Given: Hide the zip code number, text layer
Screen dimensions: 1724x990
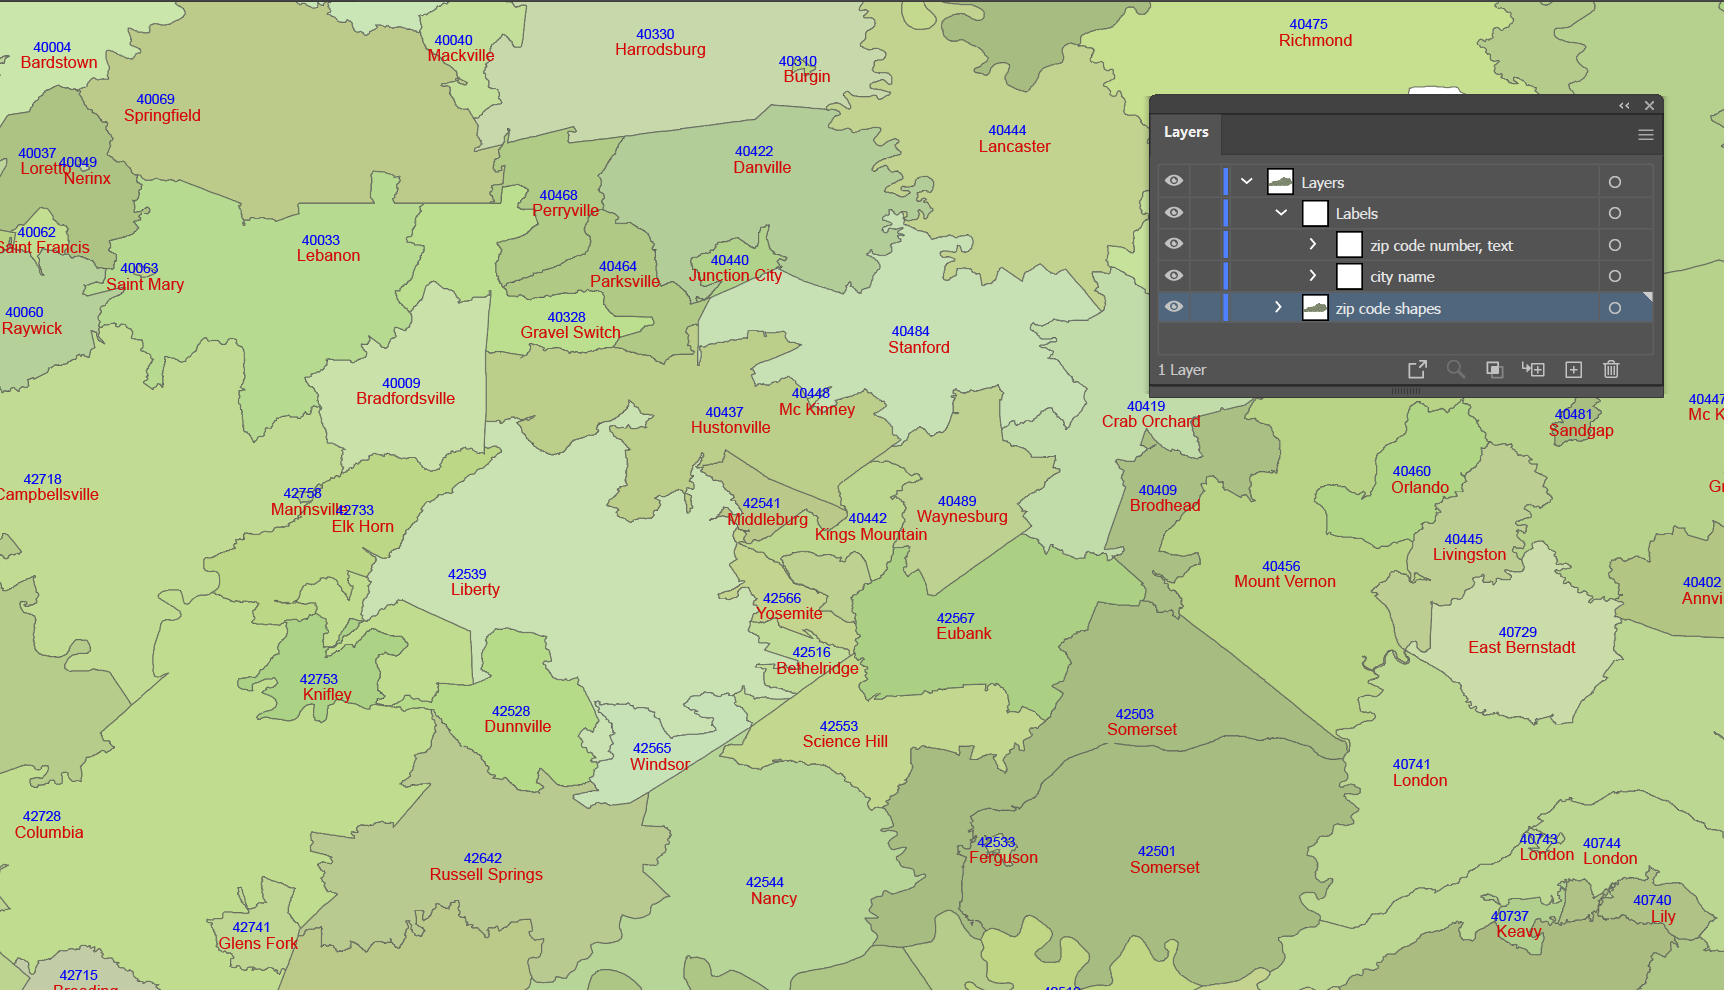Looking at the screenshot, I should (1174, 244).
